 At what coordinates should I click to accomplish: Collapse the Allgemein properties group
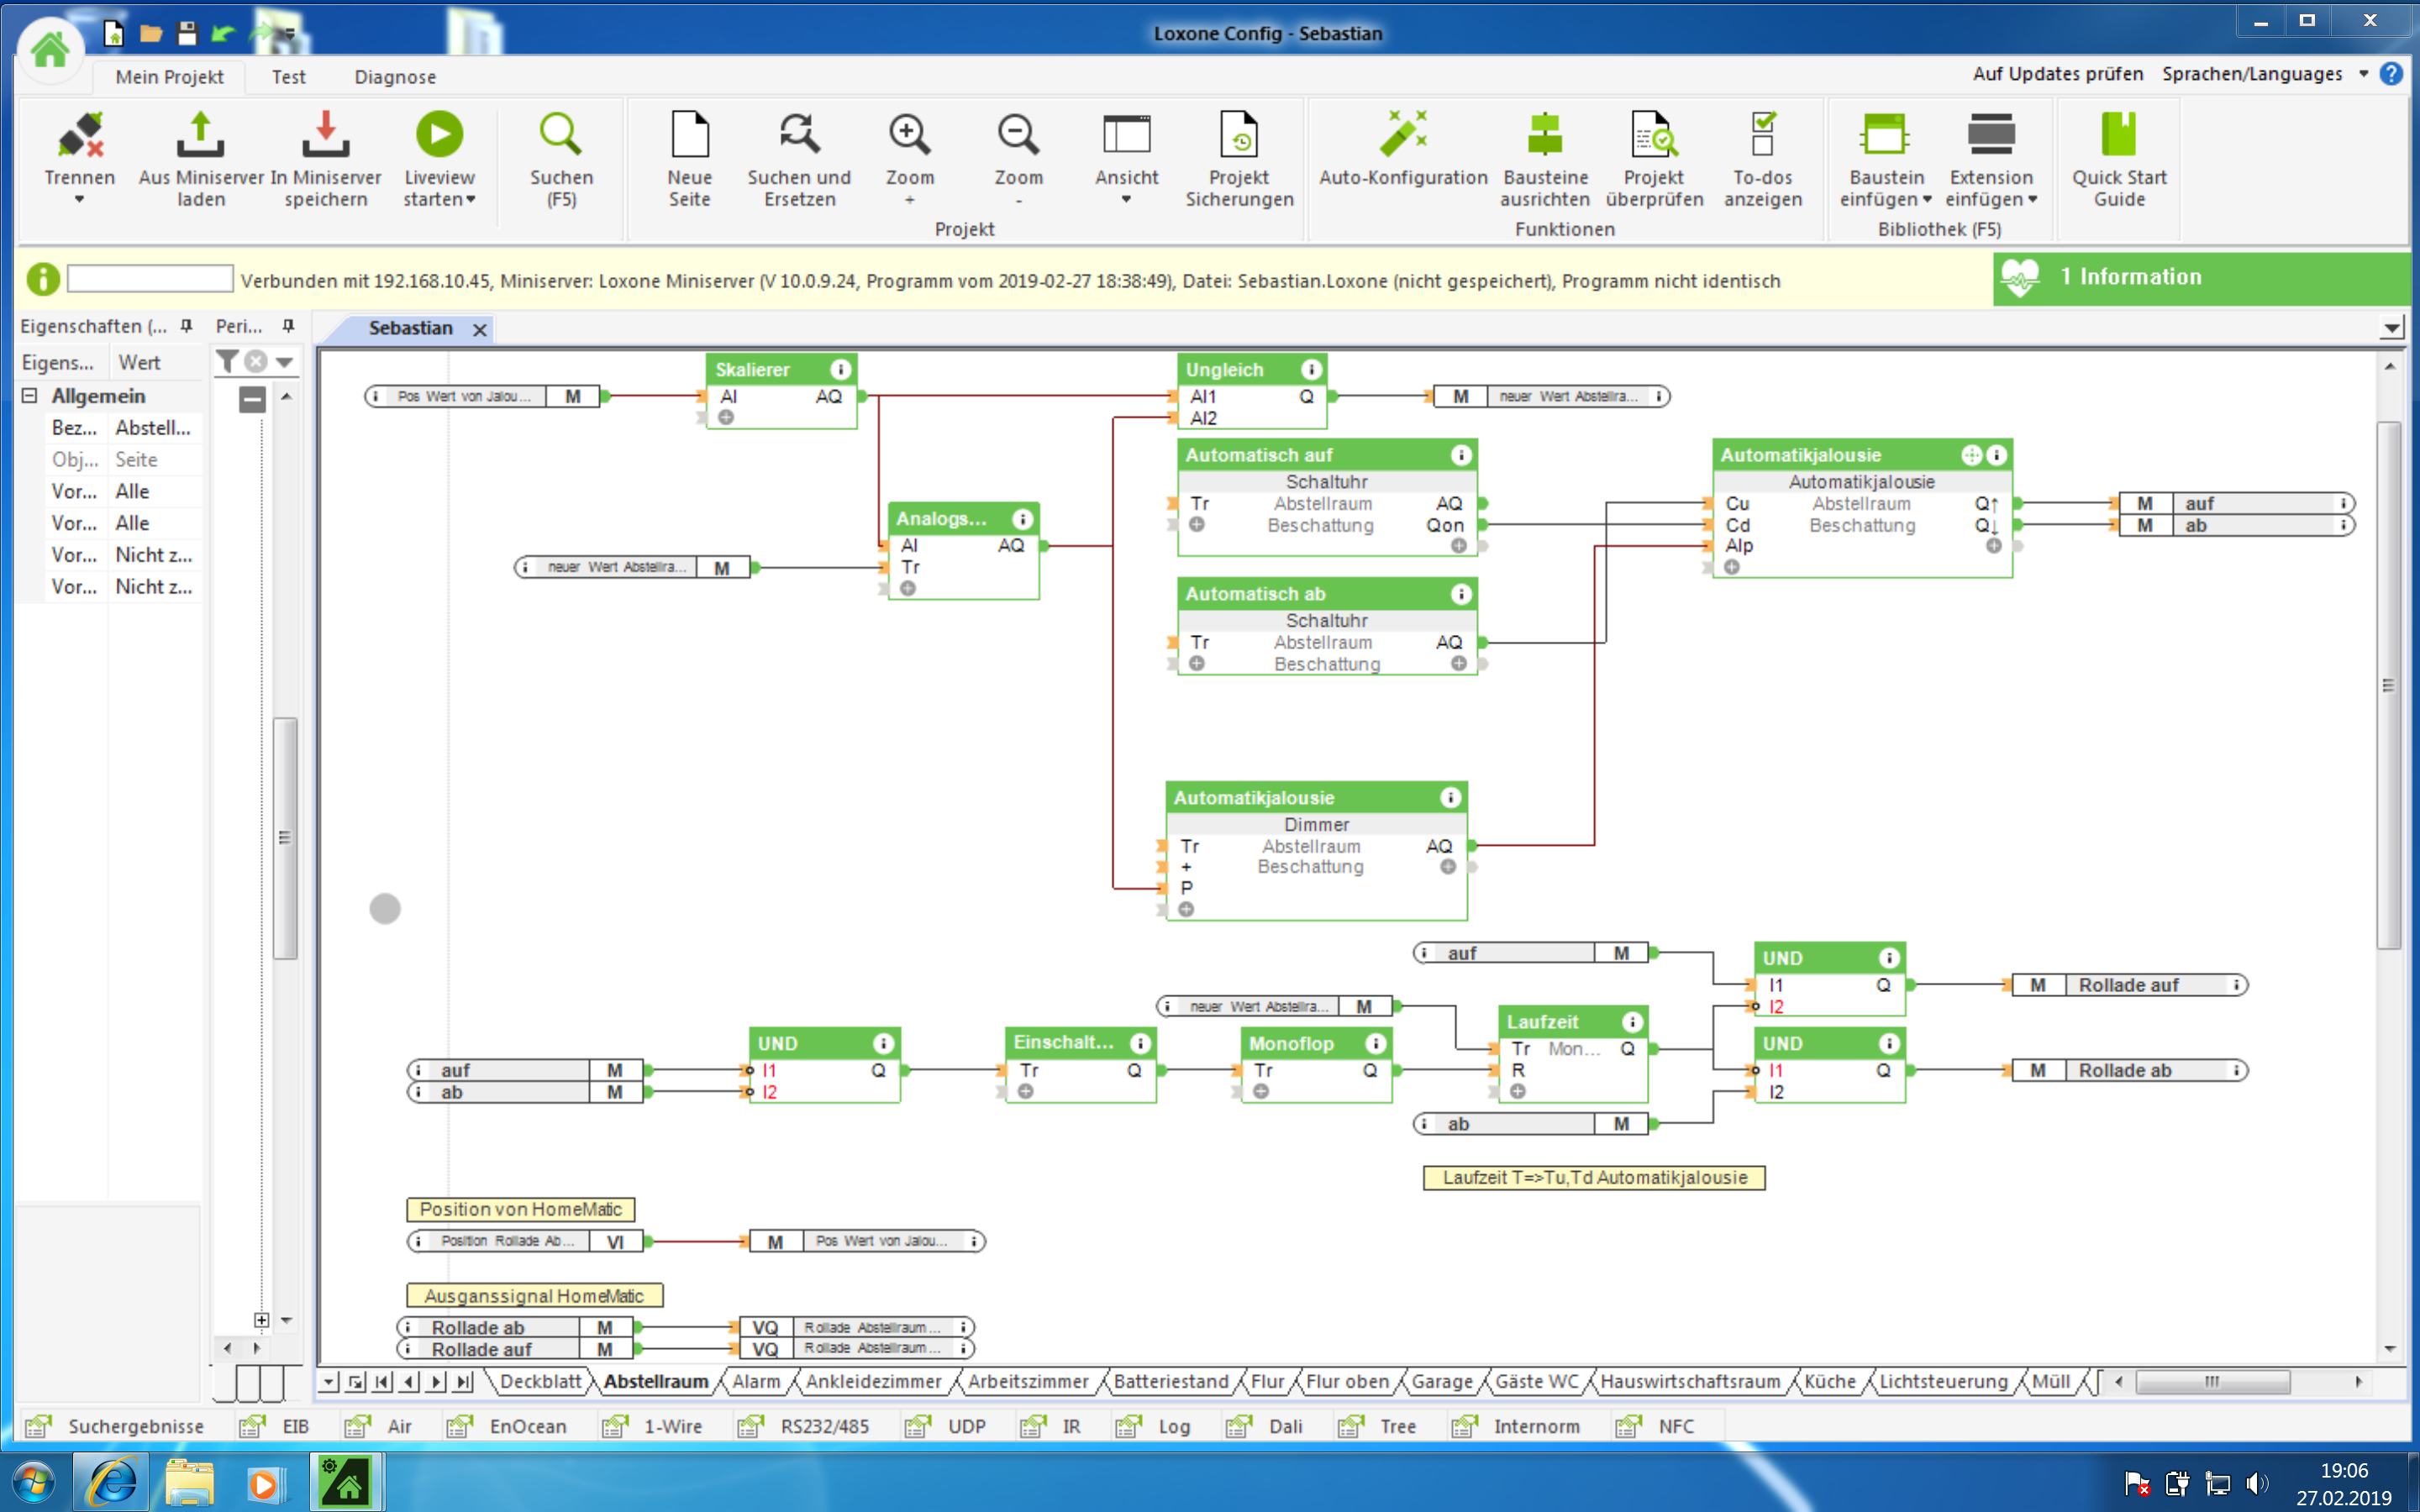coord(30,396)
